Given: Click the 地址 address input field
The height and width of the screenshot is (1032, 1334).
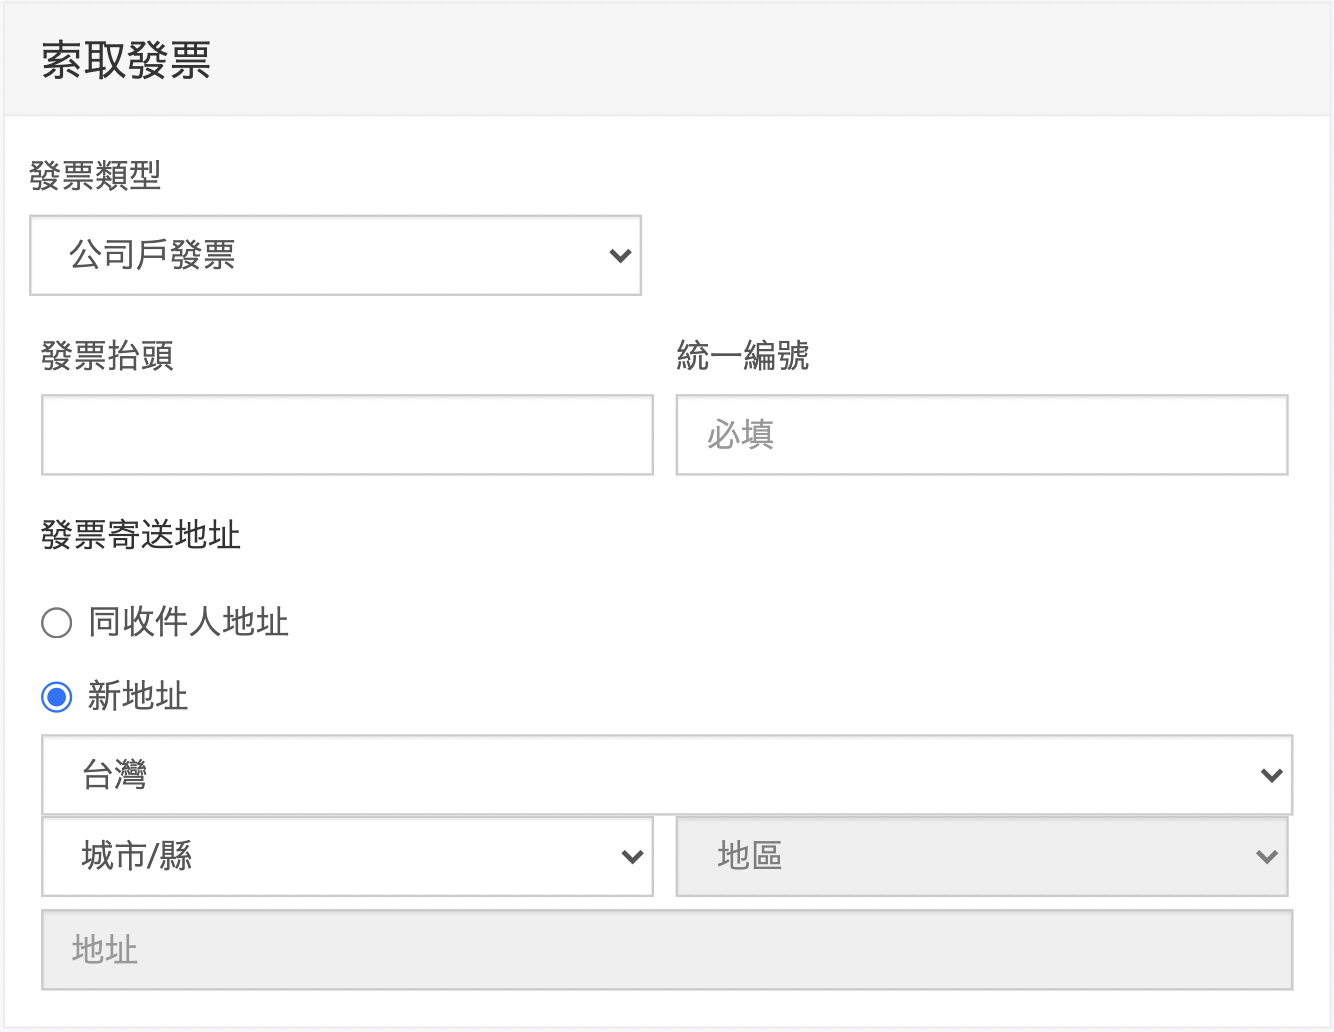Looking at the screenshot, I should (x=667, y=949).
